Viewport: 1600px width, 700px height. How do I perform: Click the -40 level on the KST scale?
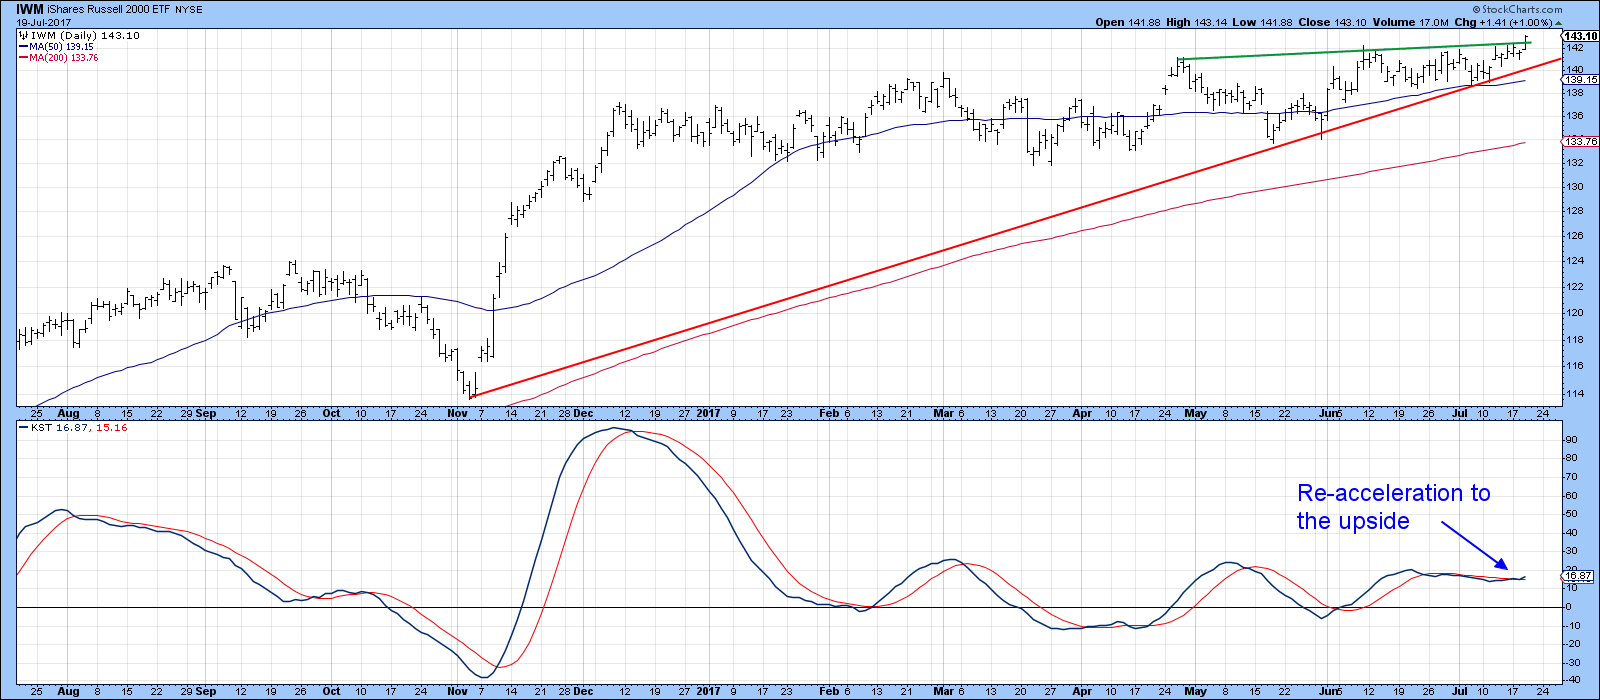coord(1573,681)
